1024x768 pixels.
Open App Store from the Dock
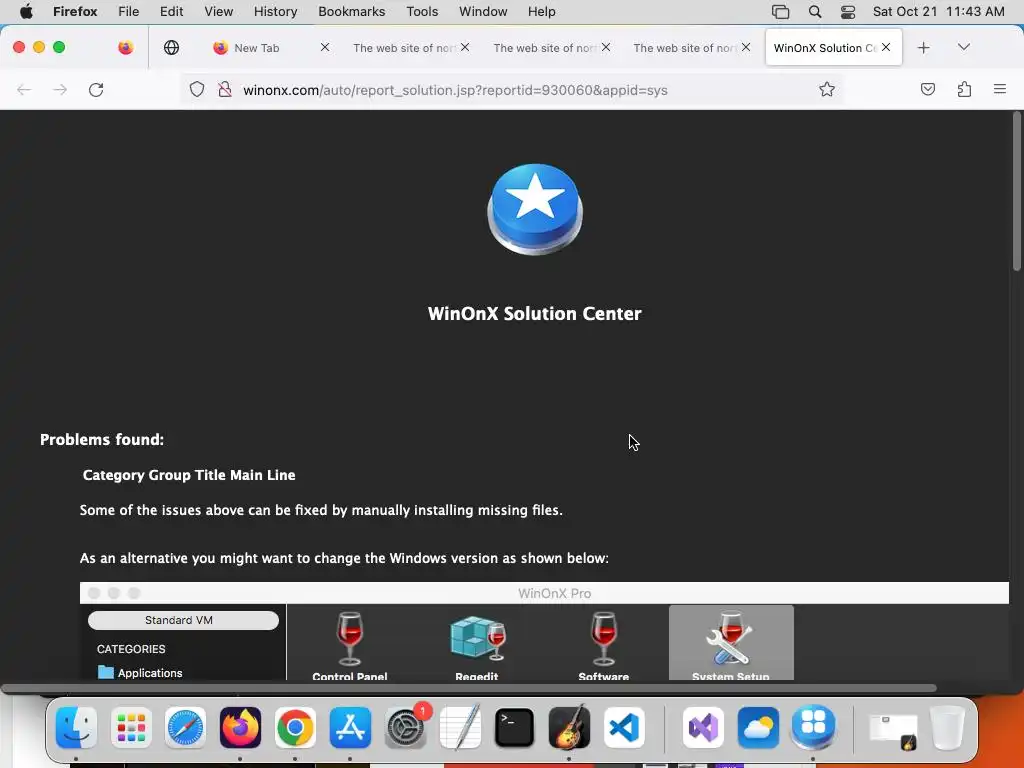click(350, 728)
